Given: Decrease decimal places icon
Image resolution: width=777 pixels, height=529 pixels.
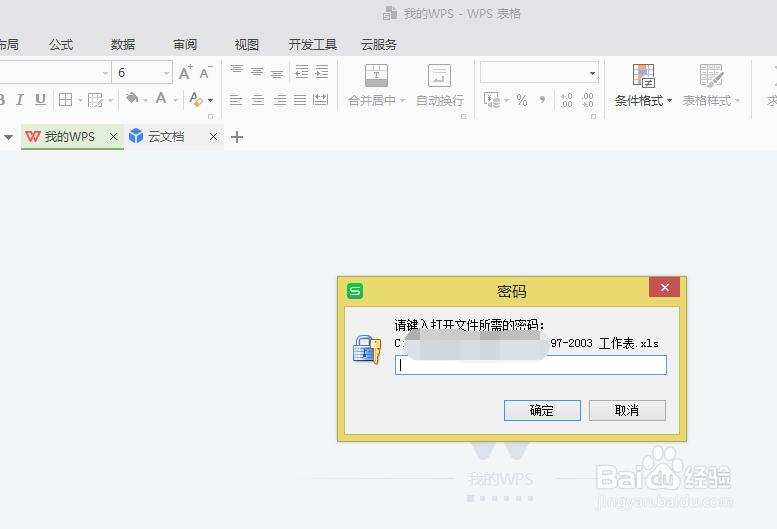Looking at the screenshot, I should pos(588,100).
